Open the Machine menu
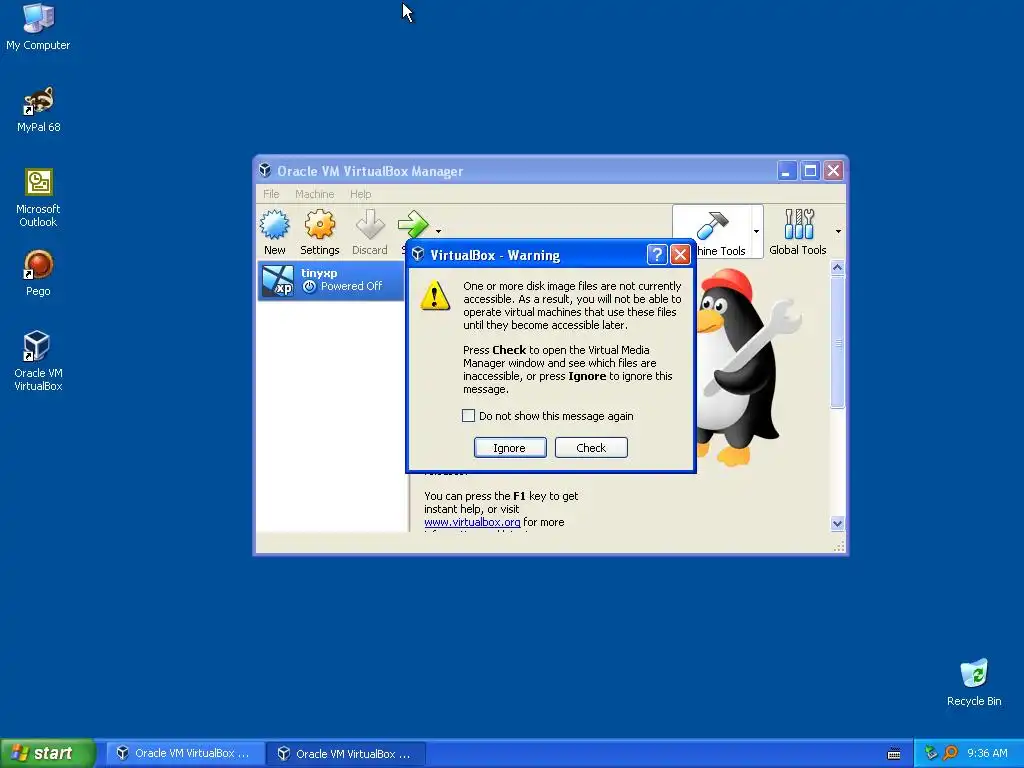The height and width of the screenshot is (768, 1024). click(314, 194)
